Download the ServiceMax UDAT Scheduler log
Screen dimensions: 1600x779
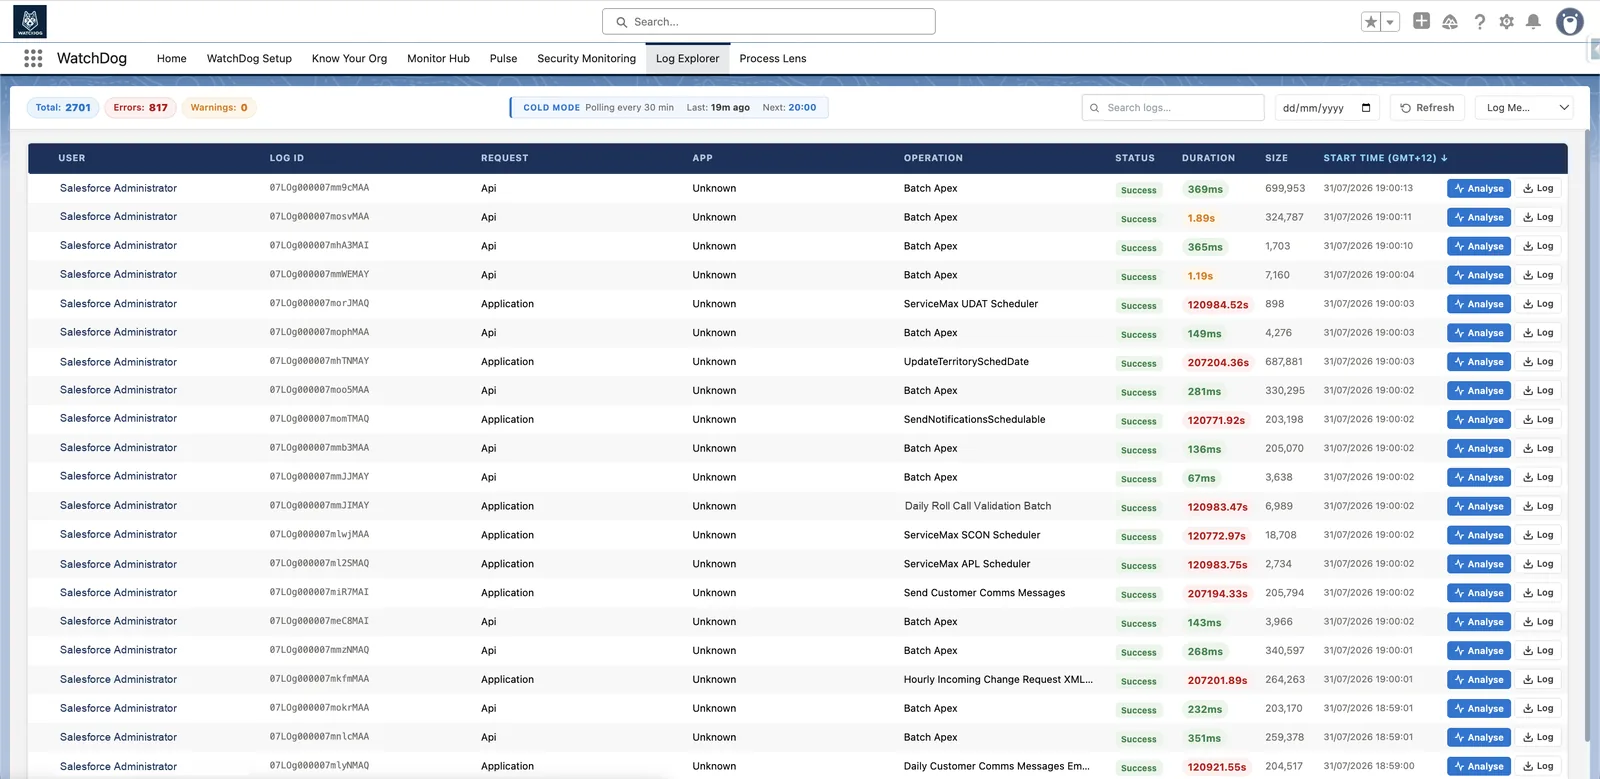tap(1538, 304)
